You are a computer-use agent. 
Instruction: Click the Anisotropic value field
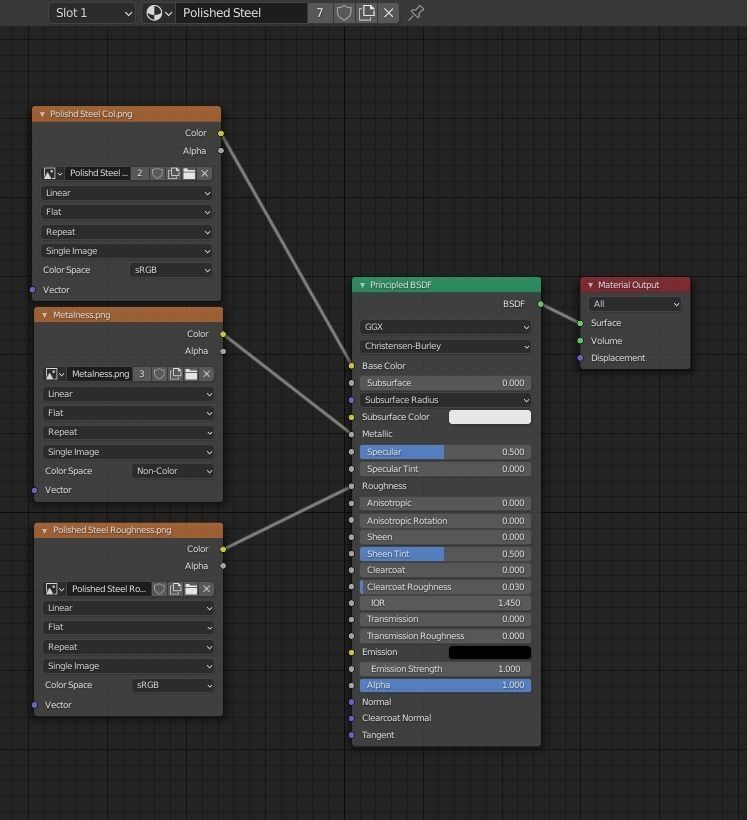tap(446, 503)
